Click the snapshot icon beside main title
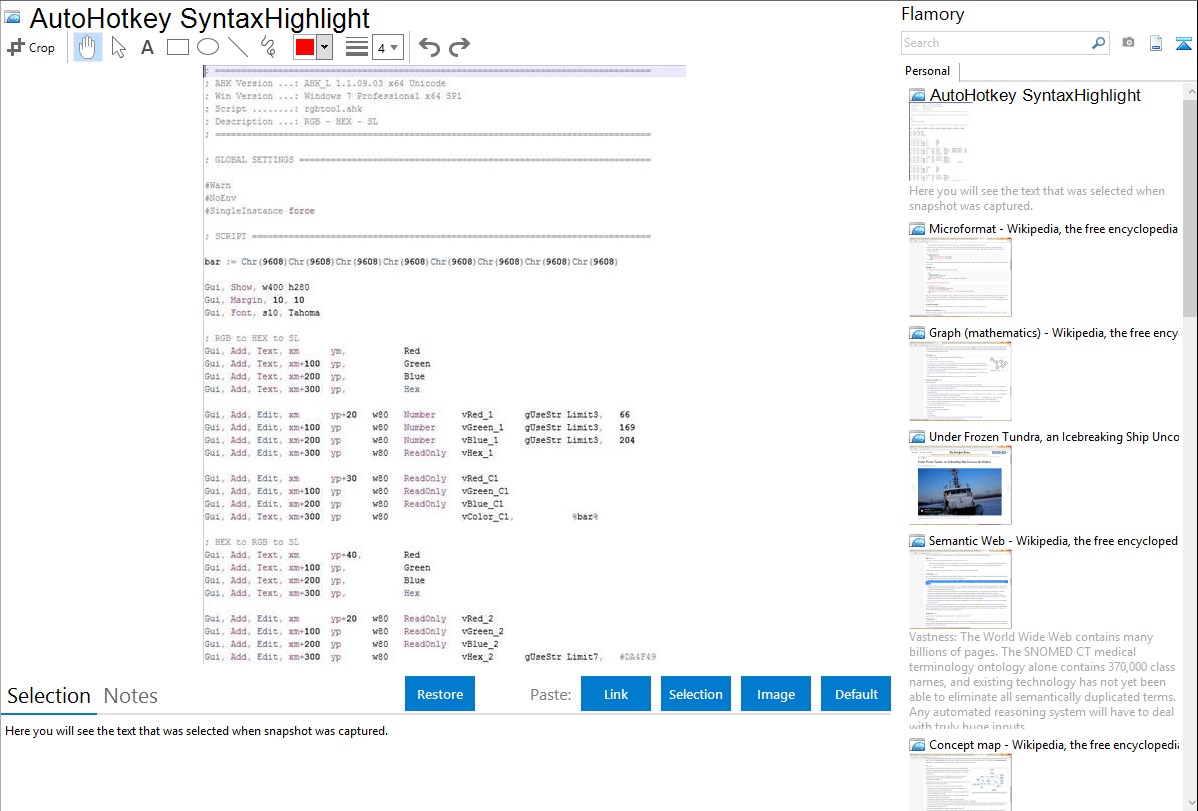The height and width of the screenshot is (811, 1198). pyautogui.click(x=12, y=18)
